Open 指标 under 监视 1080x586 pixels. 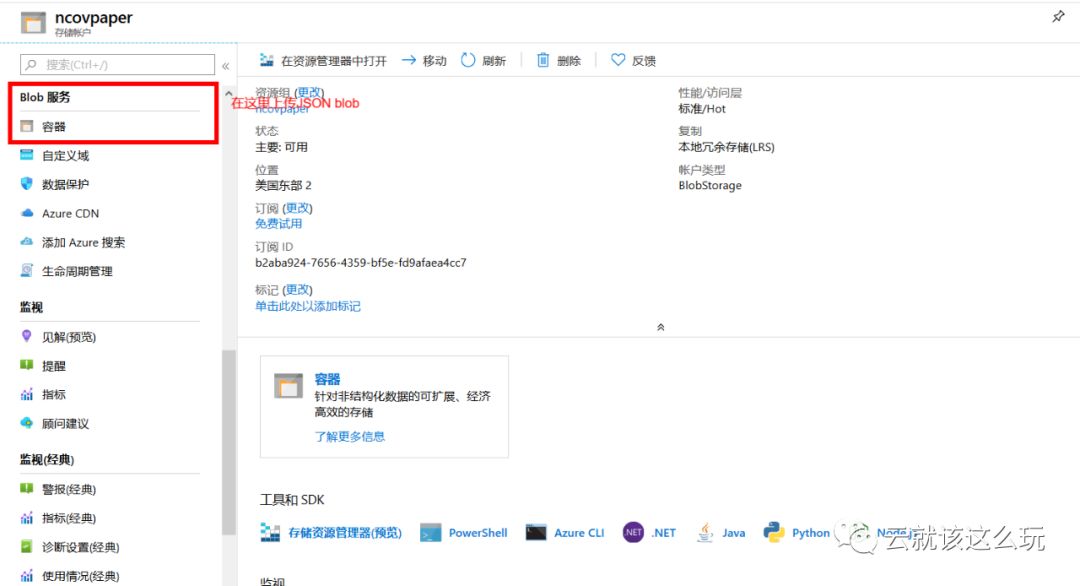click(54, 395)
